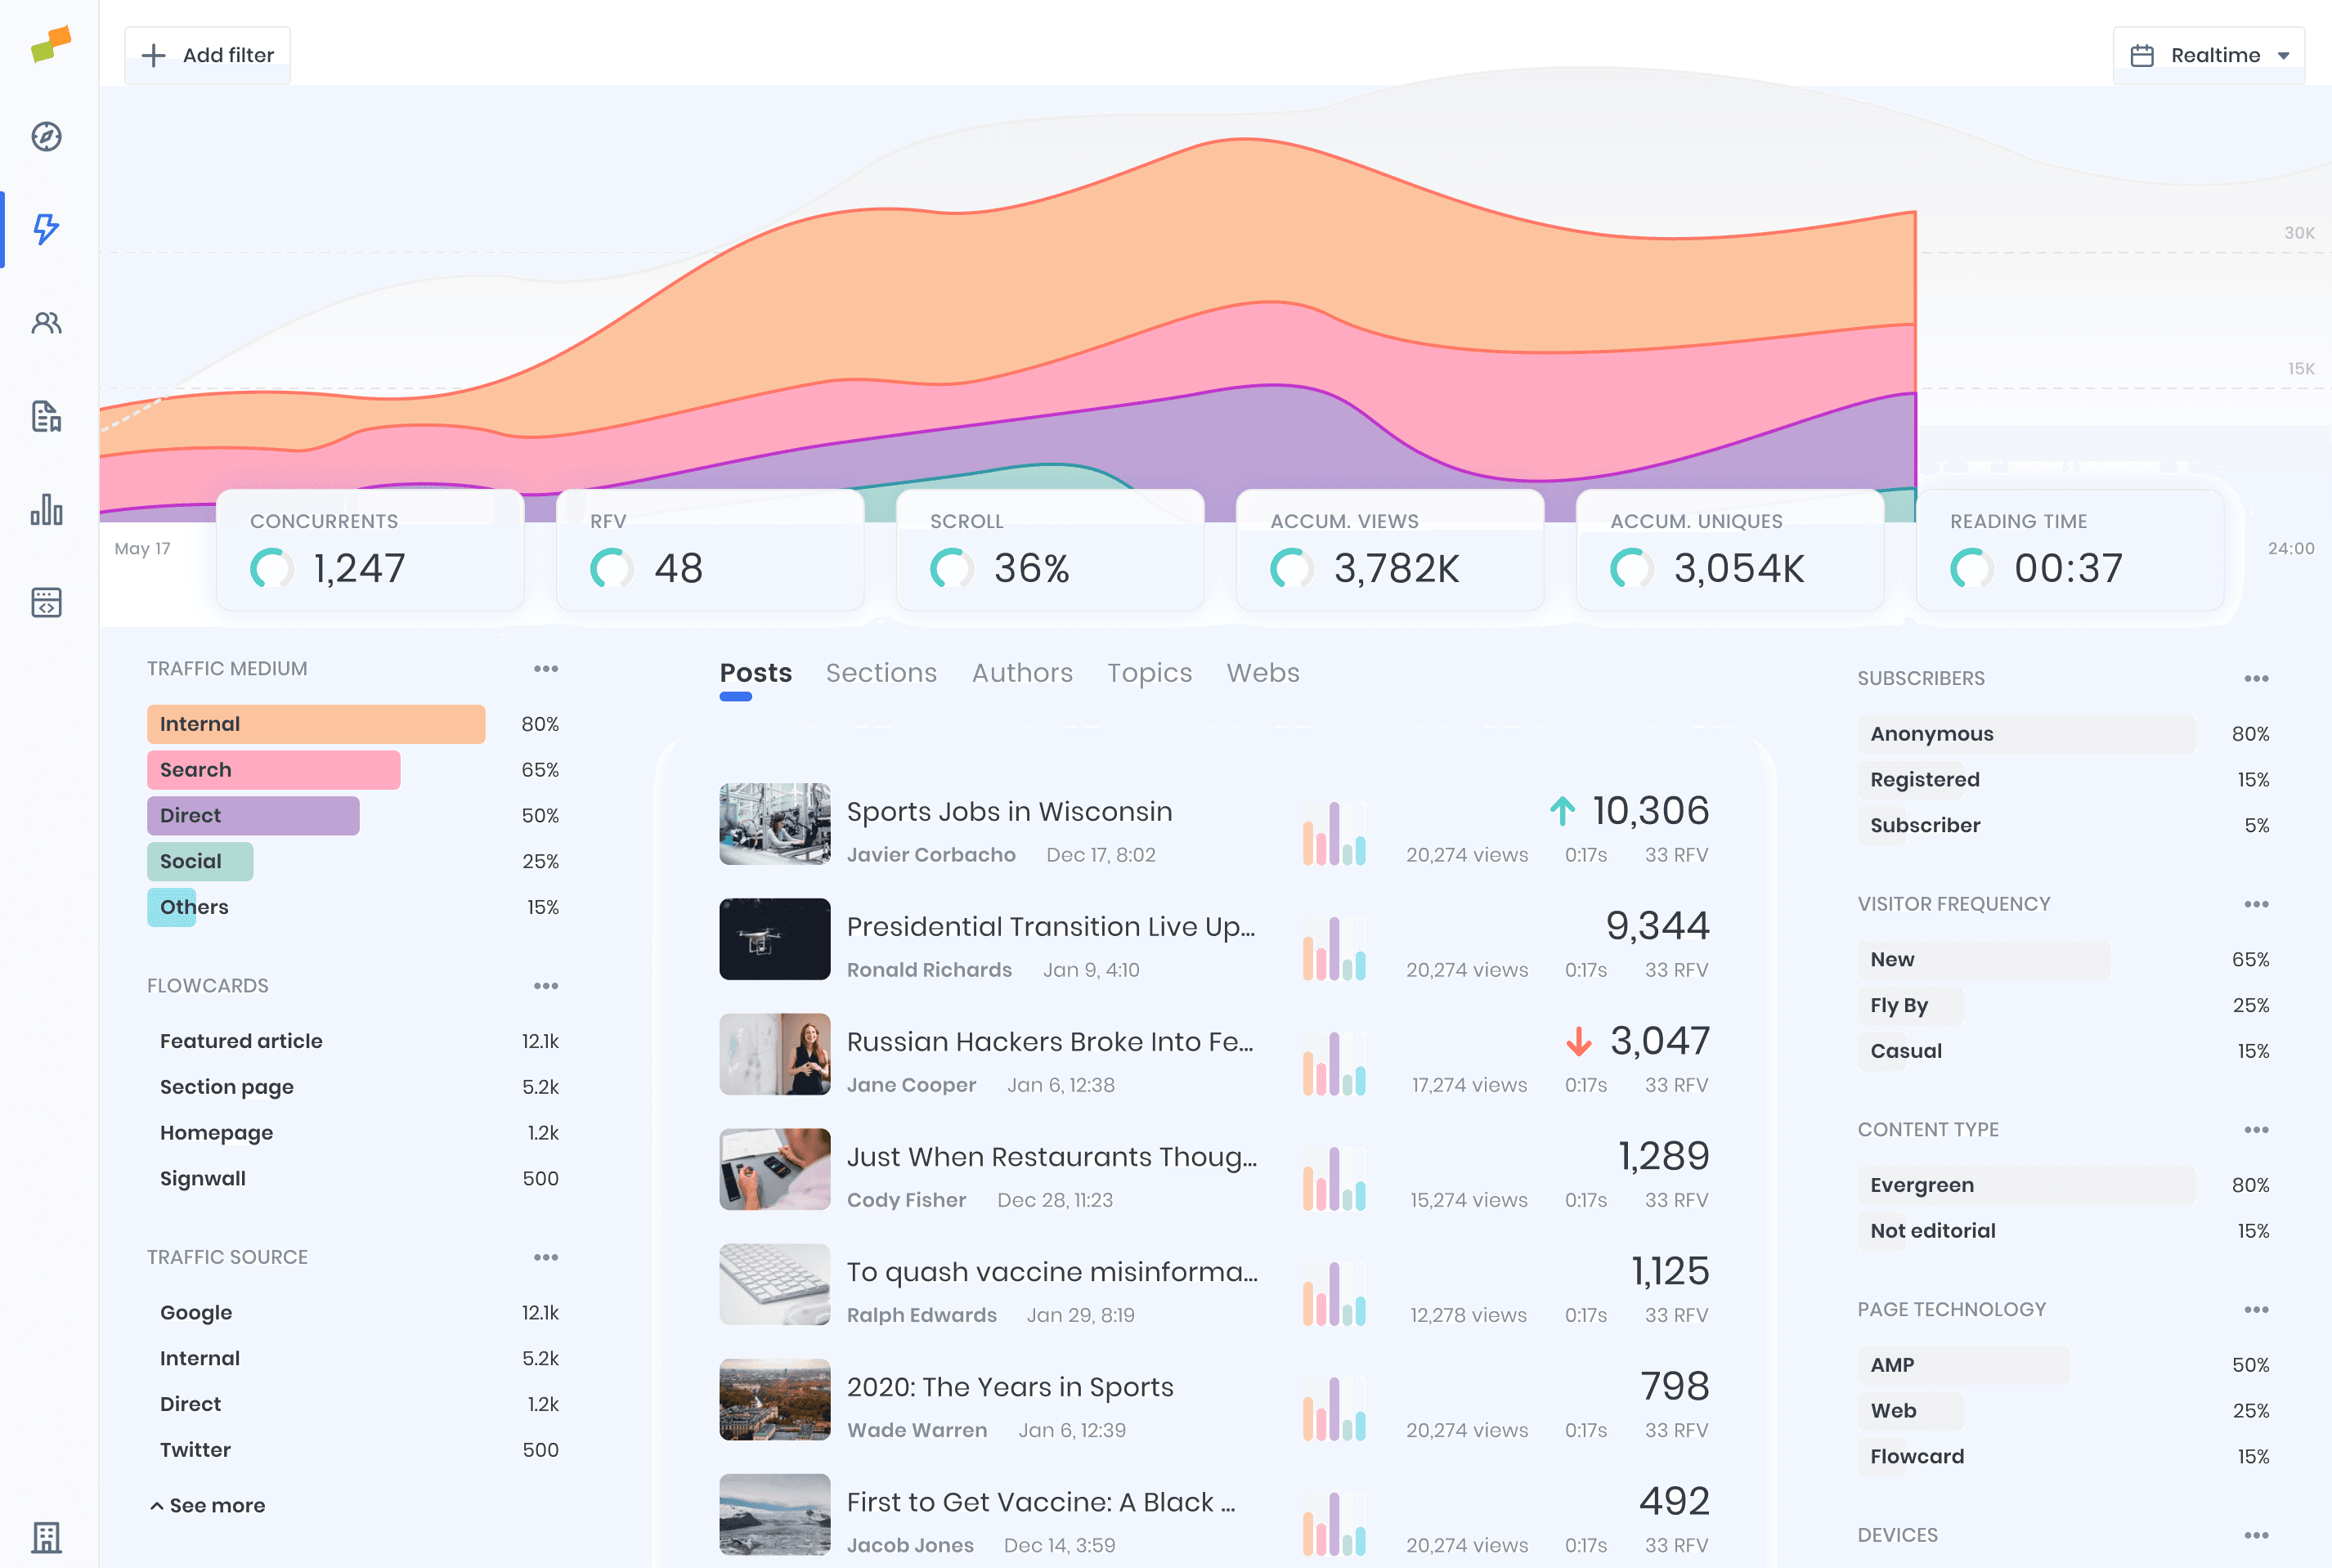Toggle the Social traffic medium filter

pos(200,861)
